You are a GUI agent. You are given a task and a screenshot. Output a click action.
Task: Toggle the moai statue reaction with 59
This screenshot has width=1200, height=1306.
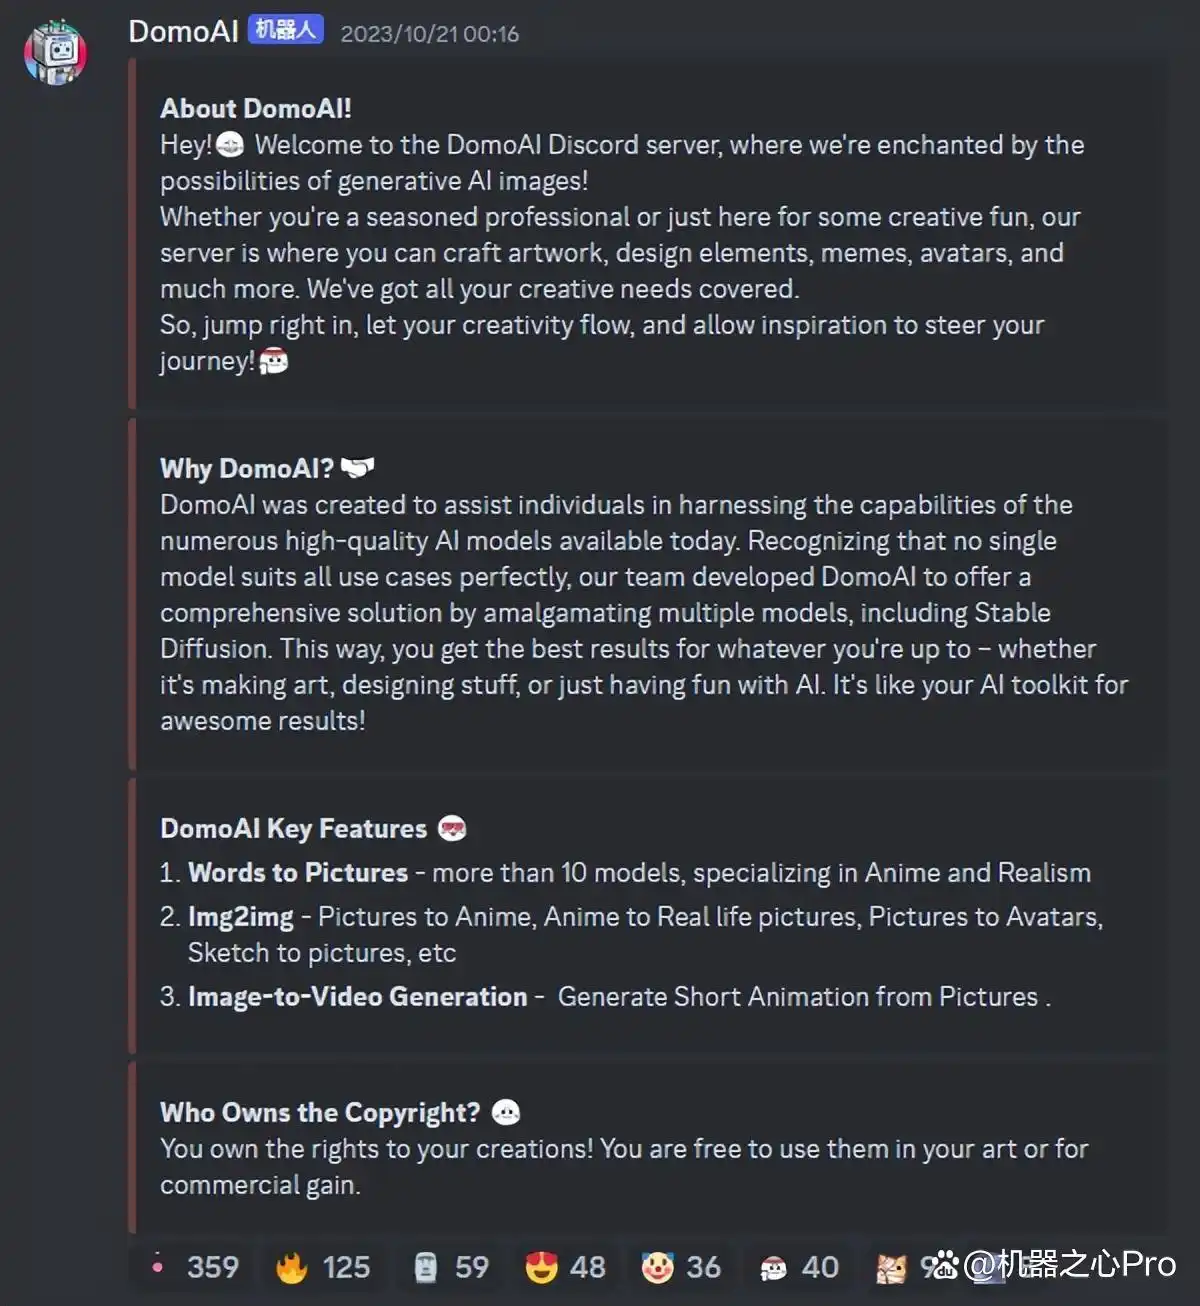[452, 1267]
